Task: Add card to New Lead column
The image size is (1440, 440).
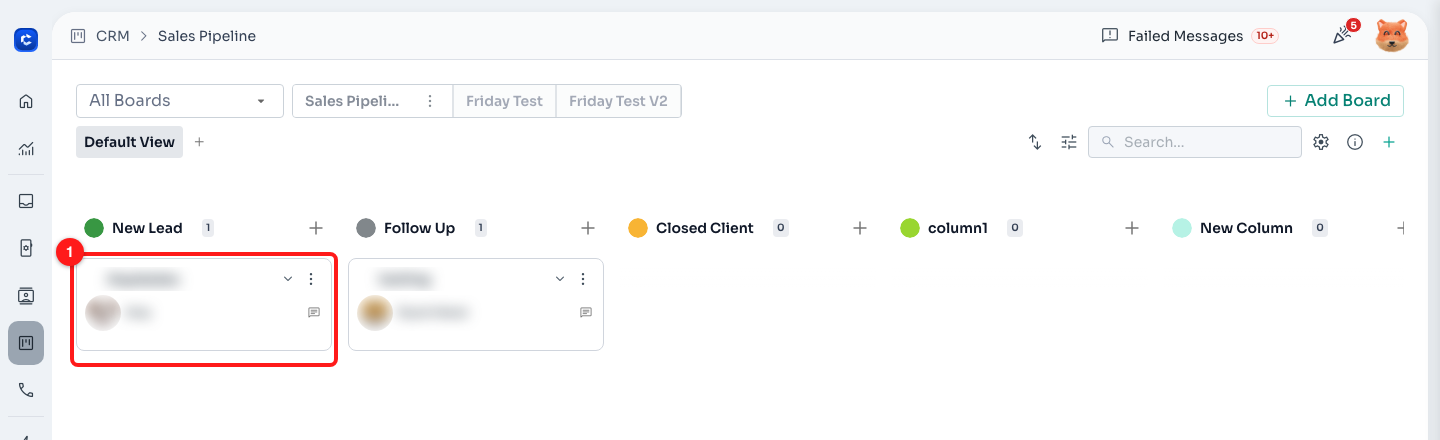Action: 316,228
